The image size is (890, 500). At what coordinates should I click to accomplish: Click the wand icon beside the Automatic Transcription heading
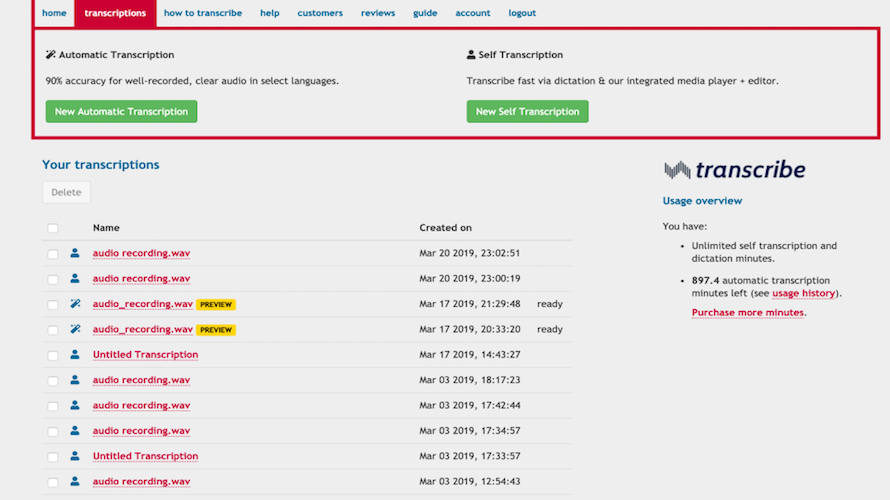tap(51, 55)
